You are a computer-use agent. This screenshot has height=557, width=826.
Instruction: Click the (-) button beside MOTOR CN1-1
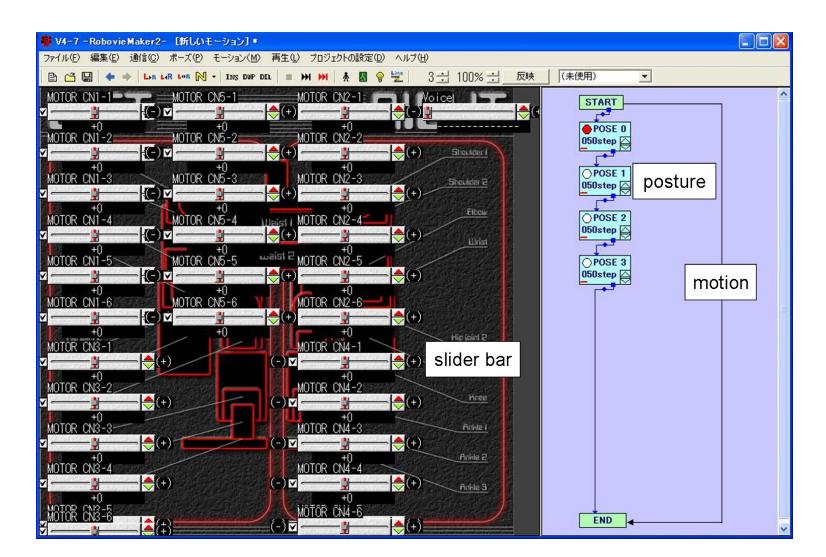[152, 112]
